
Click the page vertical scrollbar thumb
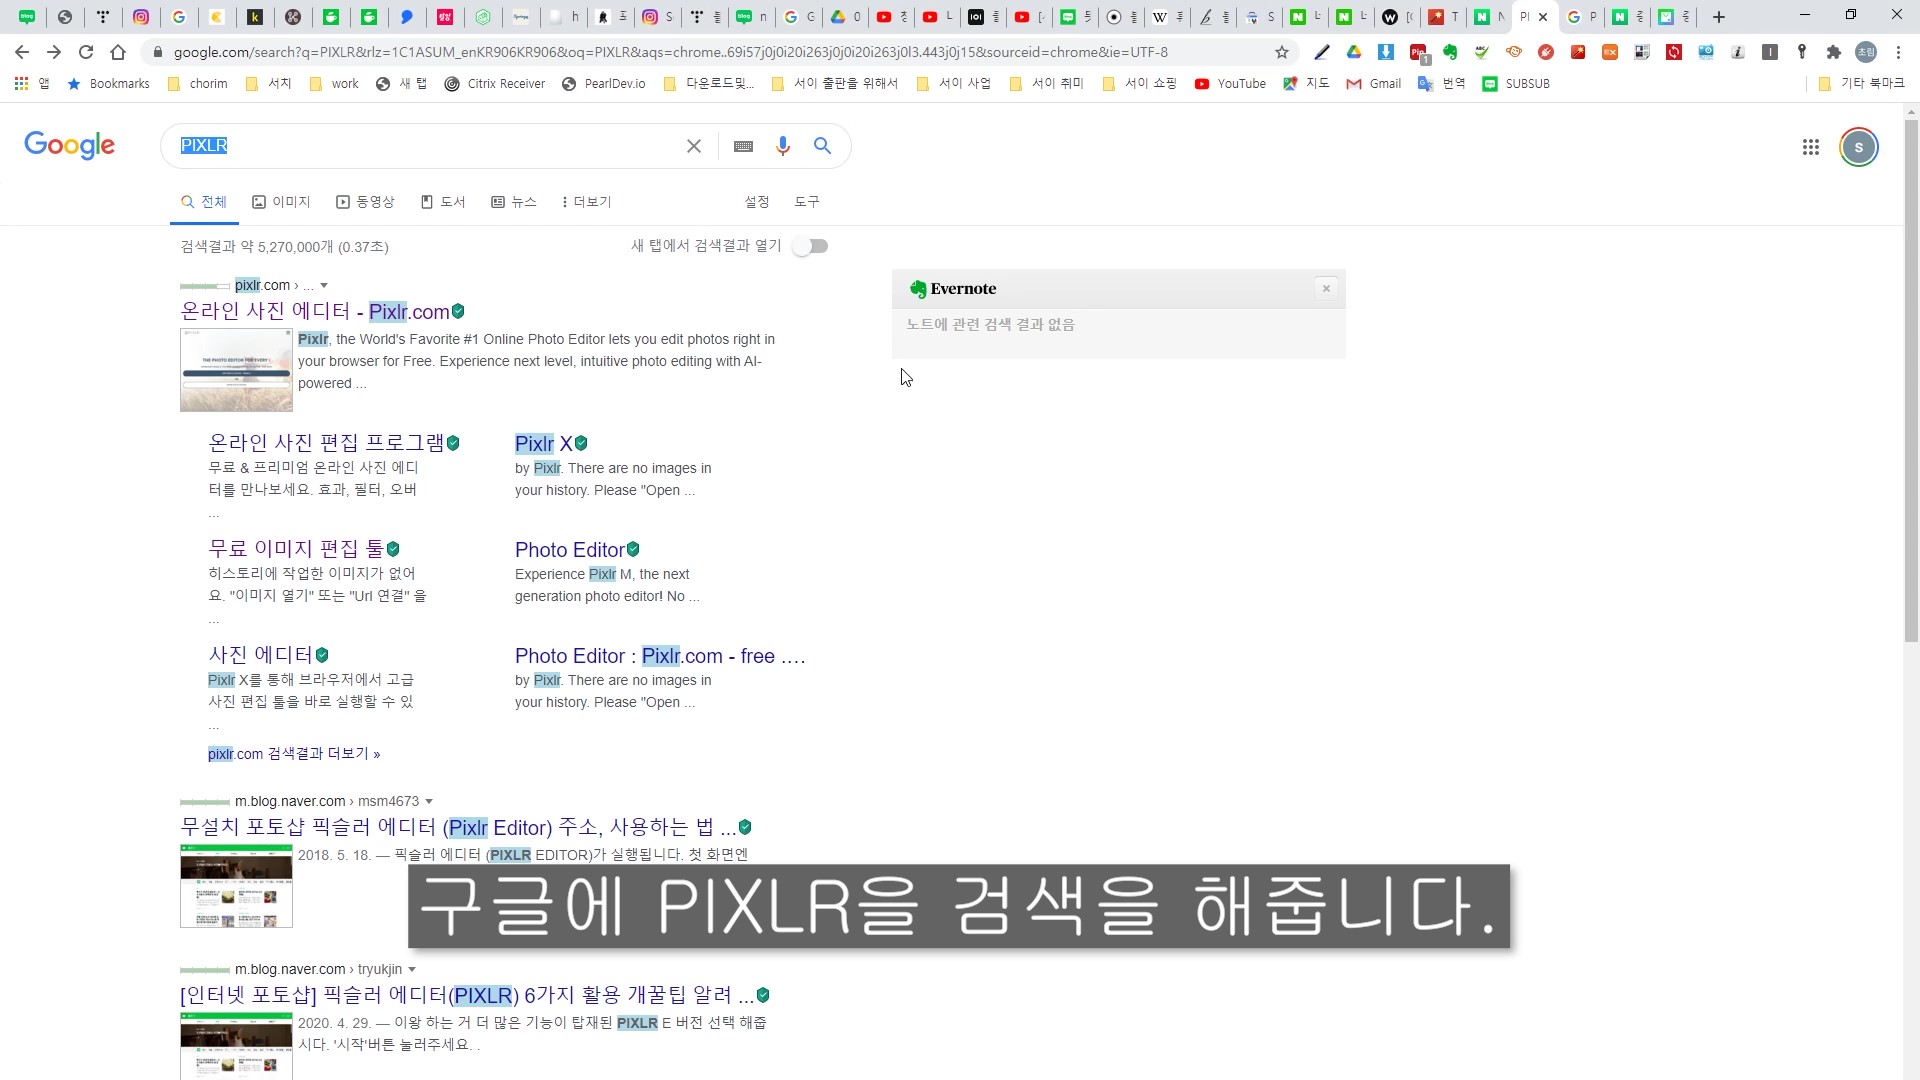(x=1911, y=380)
